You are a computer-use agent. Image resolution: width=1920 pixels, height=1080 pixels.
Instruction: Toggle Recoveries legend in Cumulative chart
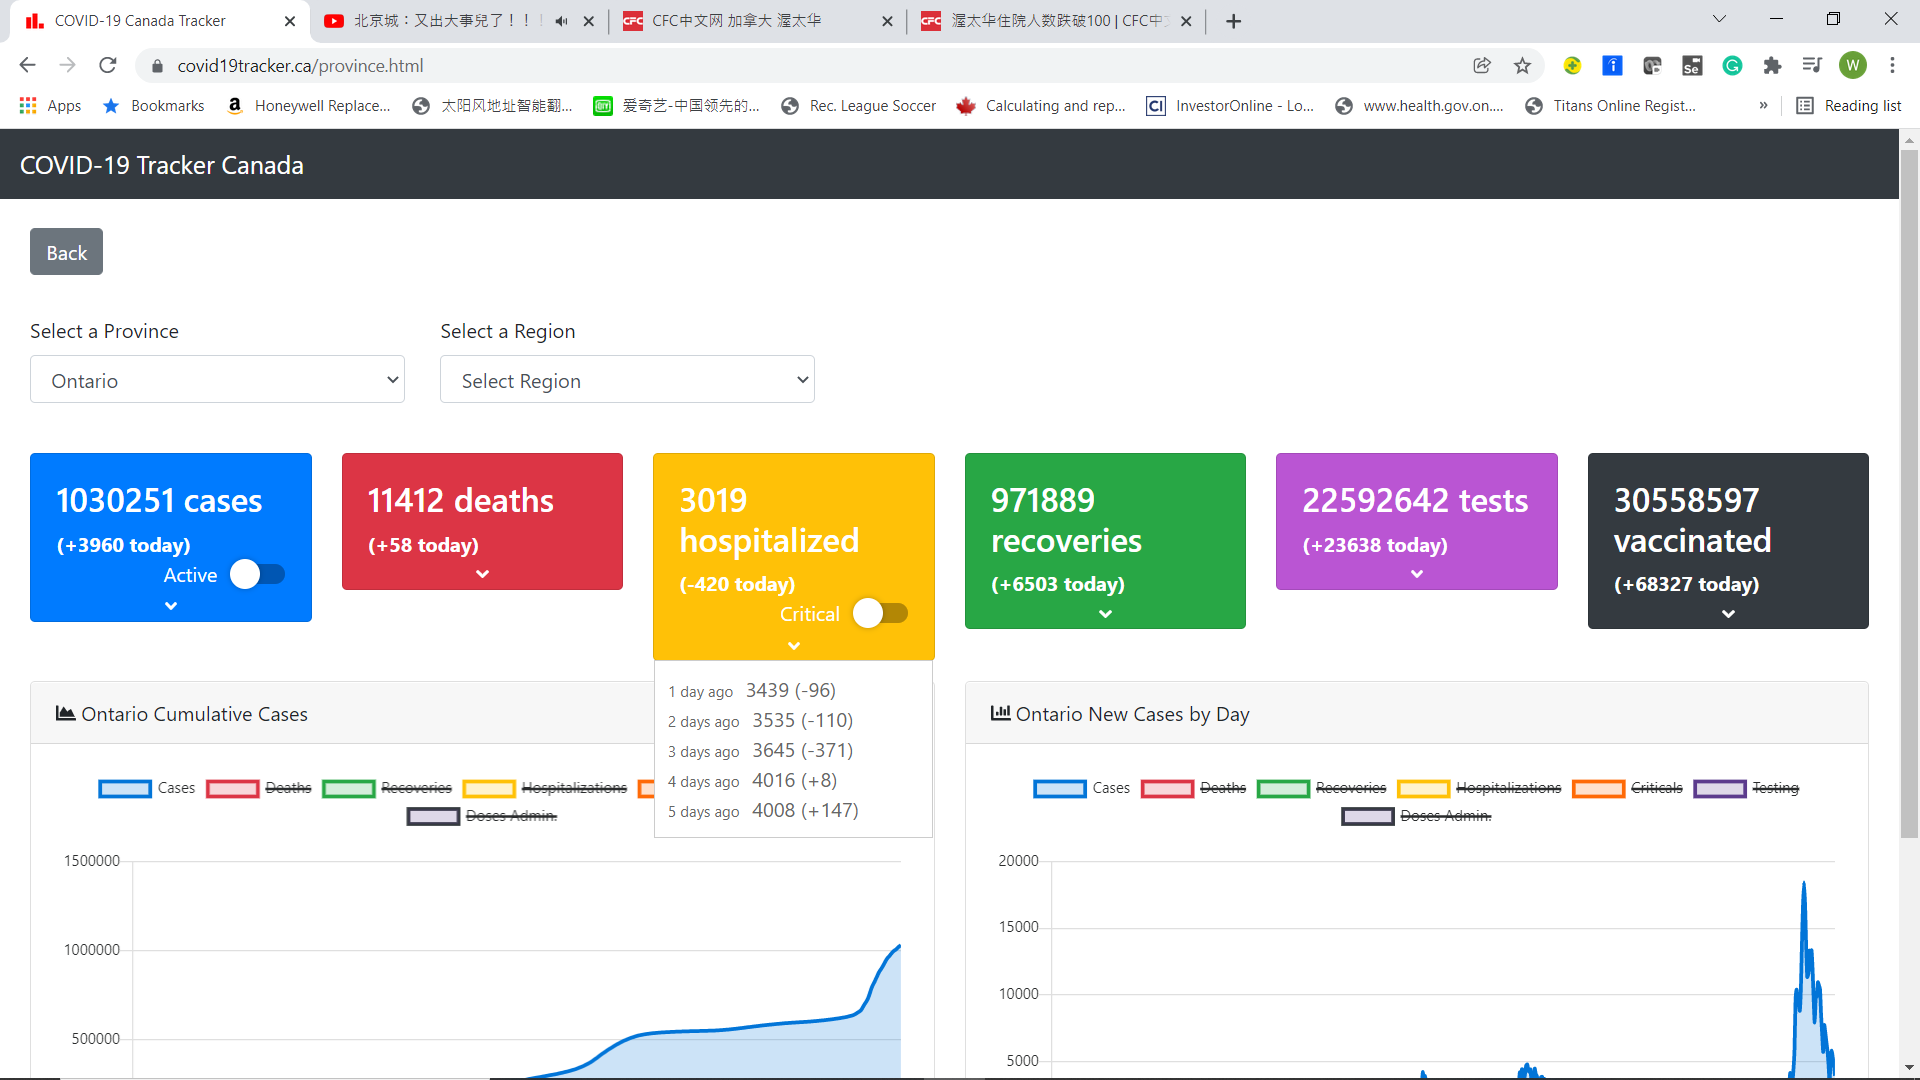pos(387,788)
